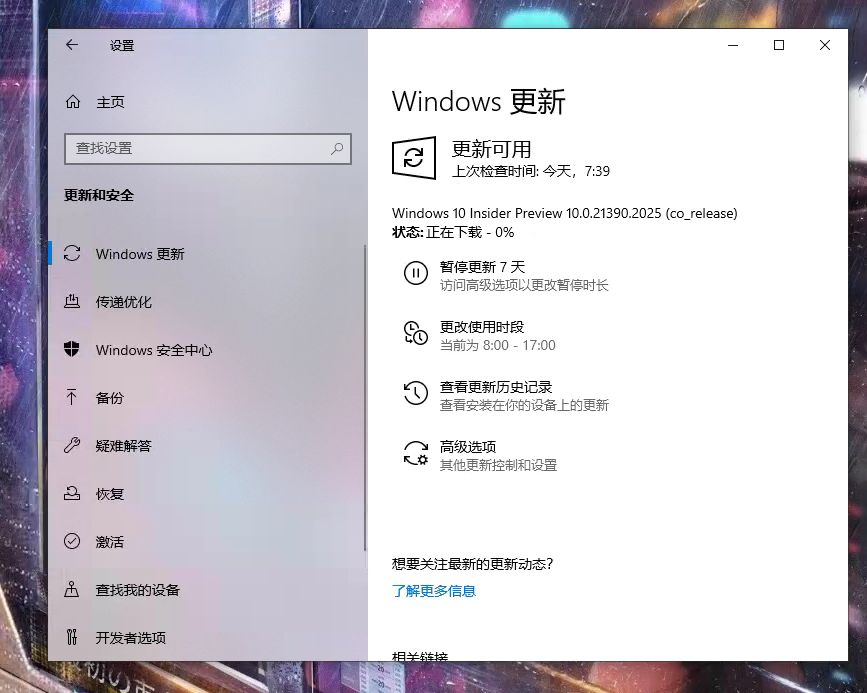Click the 恢复 recovery icon
The height and width of the screenshot is (693, 867).
(72, 493)
